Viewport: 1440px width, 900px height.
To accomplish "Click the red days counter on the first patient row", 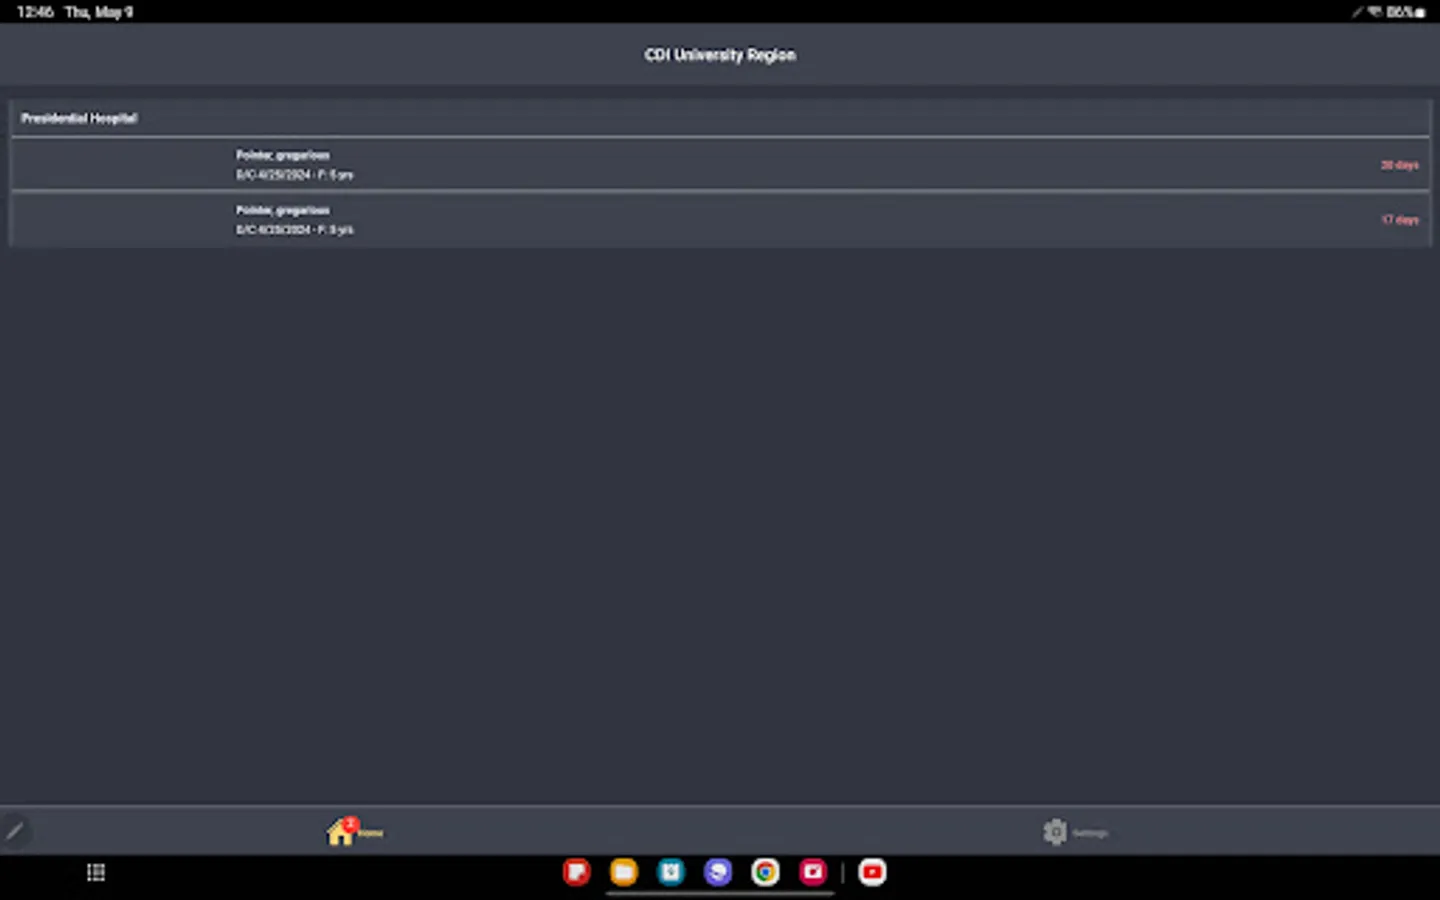I will pyautogui.click(x=1399, y=165).
